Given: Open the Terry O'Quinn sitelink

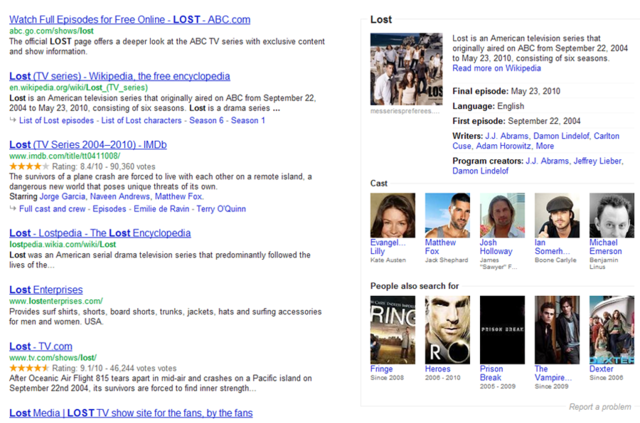Looking at the screenshot, I should tap(221, 209).
